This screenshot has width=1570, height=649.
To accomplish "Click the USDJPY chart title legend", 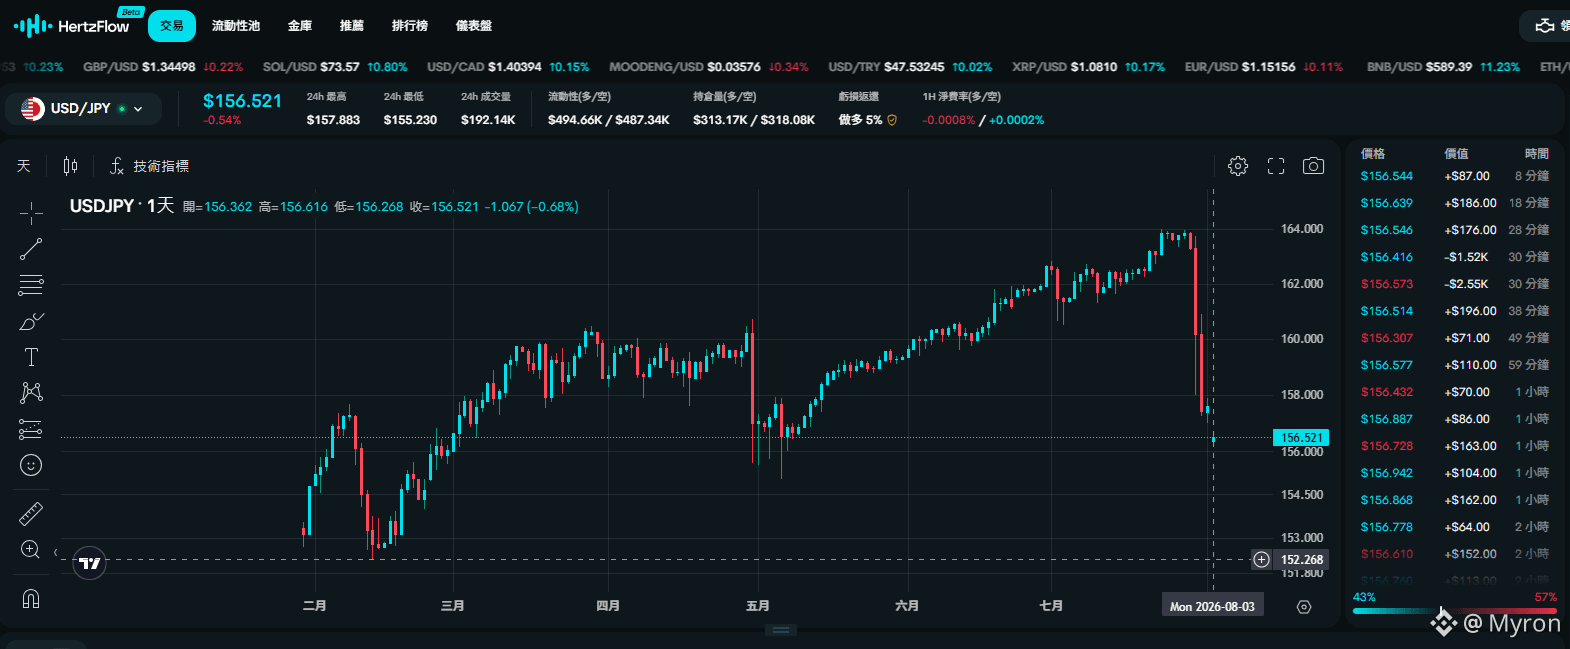I will (x=122, y=206).
